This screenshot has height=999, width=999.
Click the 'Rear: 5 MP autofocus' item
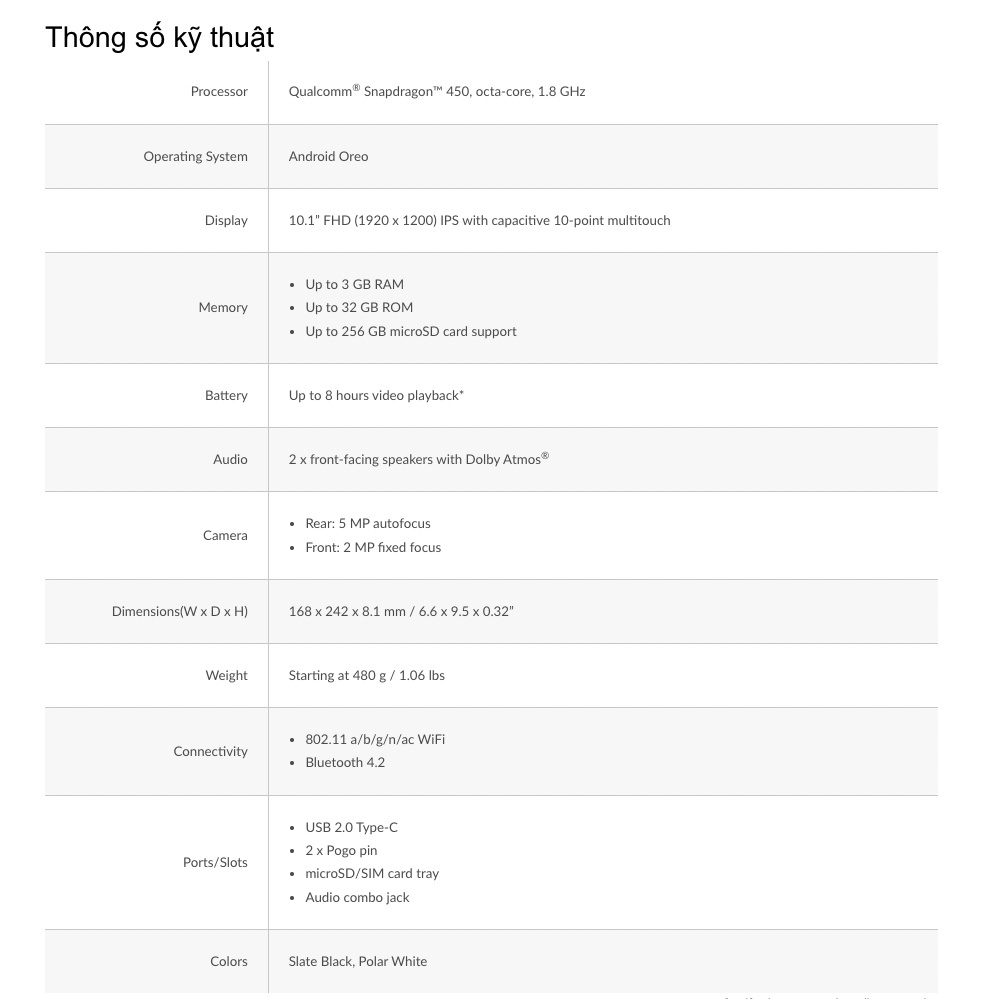pyautogui.click(x=368, y=524)
